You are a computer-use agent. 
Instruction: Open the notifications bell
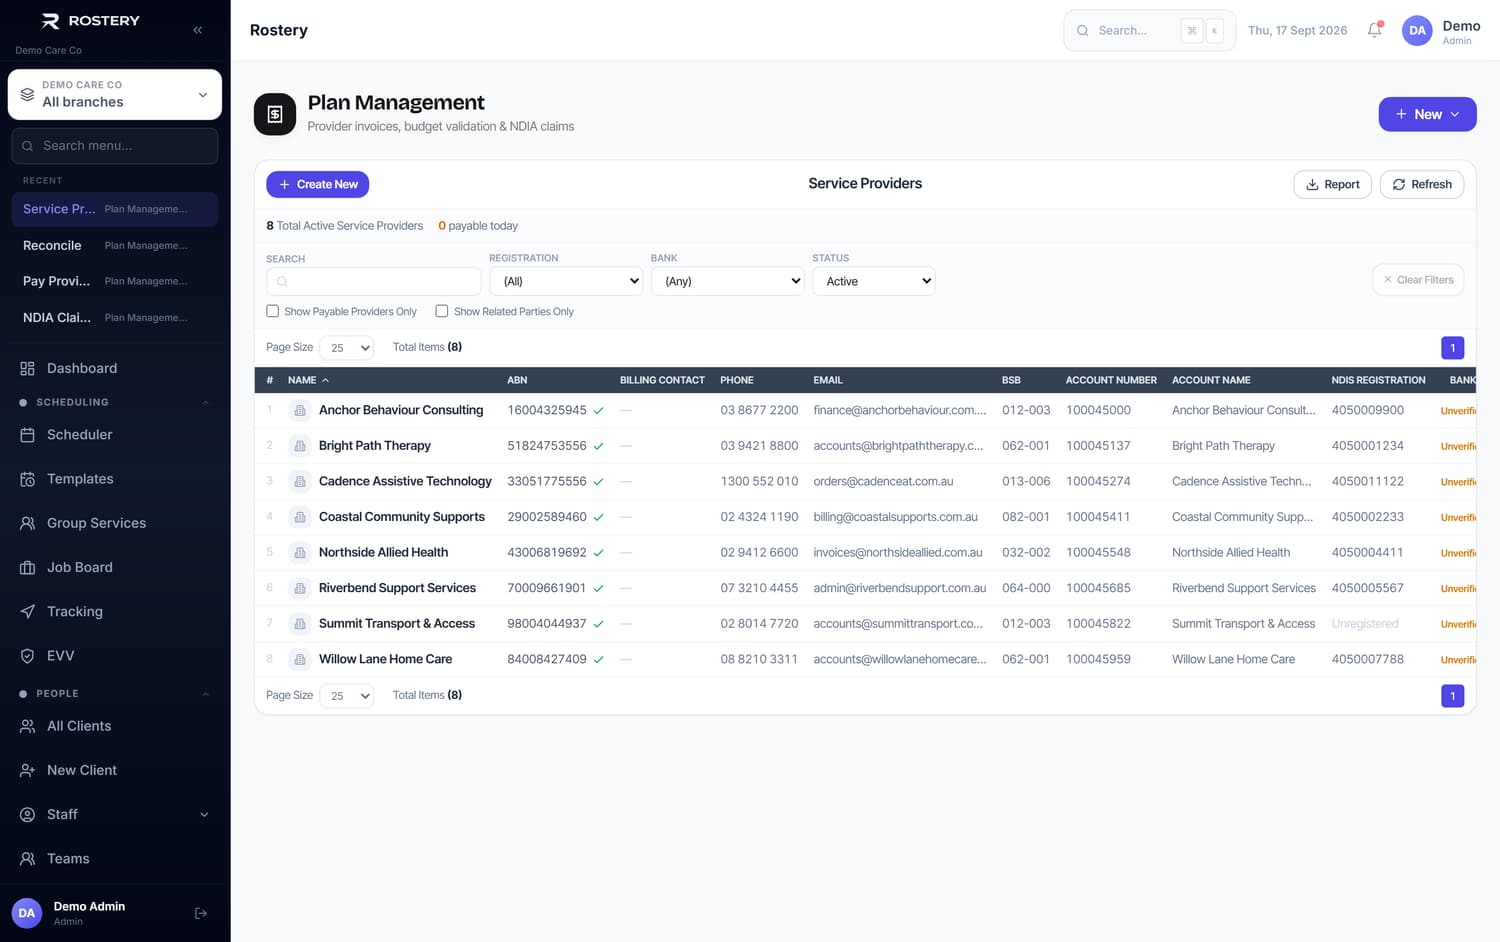(x=1375, y=30)
